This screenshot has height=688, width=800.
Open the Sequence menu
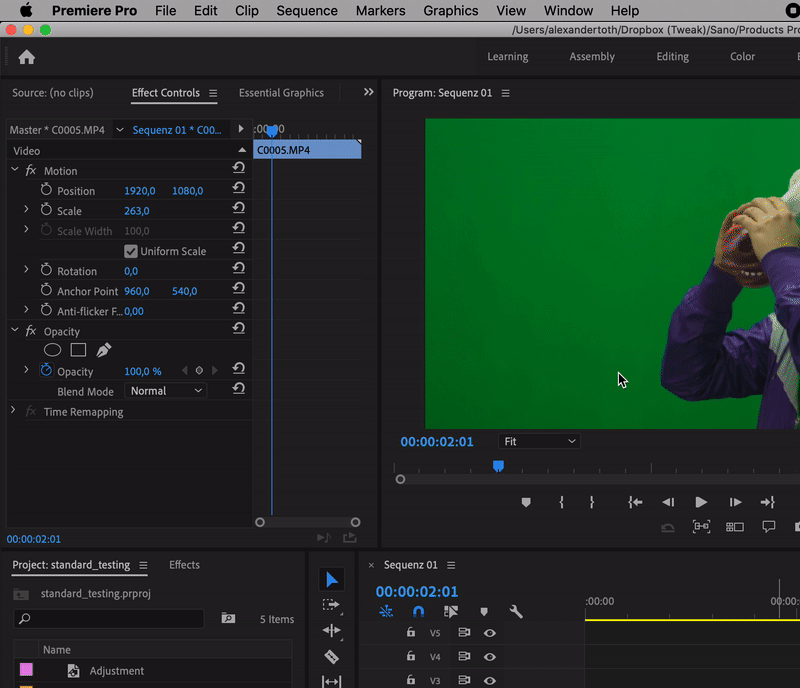(306, 11)
